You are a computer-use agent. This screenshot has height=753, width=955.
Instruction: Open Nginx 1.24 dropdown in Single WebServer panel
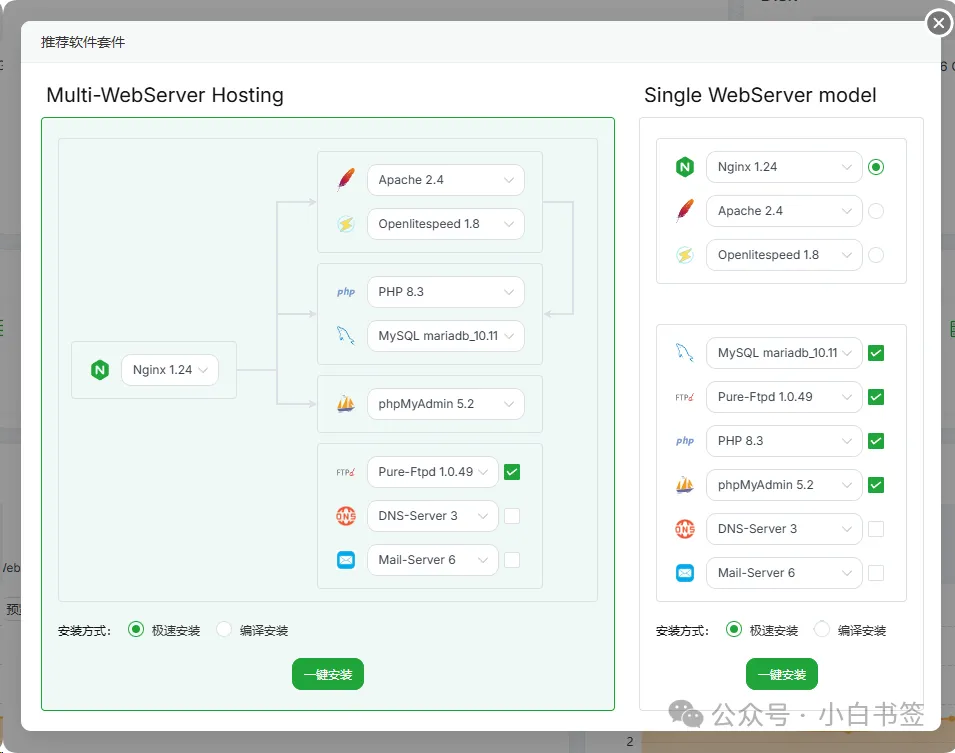tap(784, 167)
